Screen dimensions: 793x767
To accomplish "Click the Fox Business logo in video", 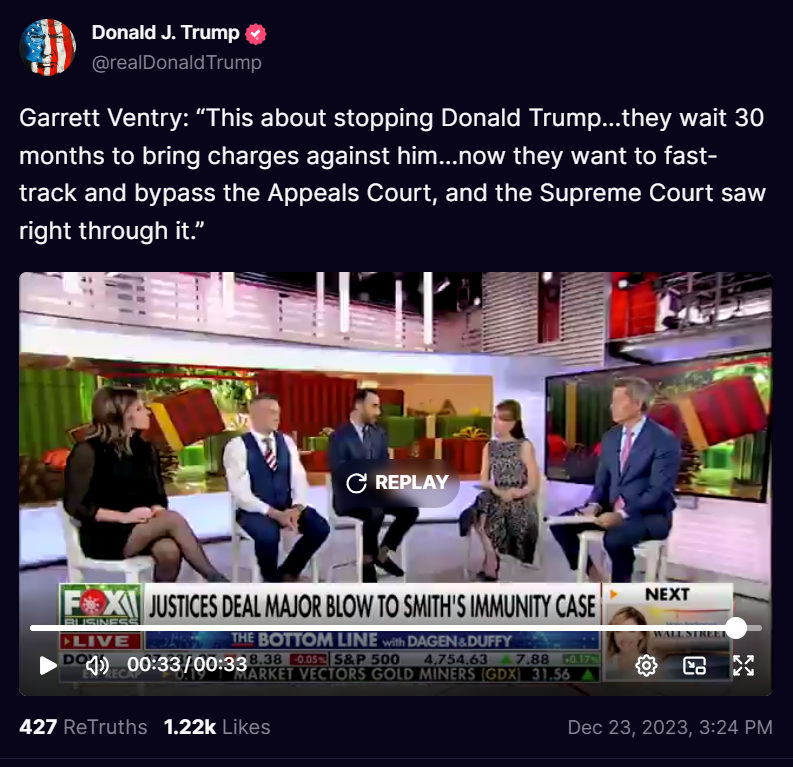I will (x=101, y=604).
